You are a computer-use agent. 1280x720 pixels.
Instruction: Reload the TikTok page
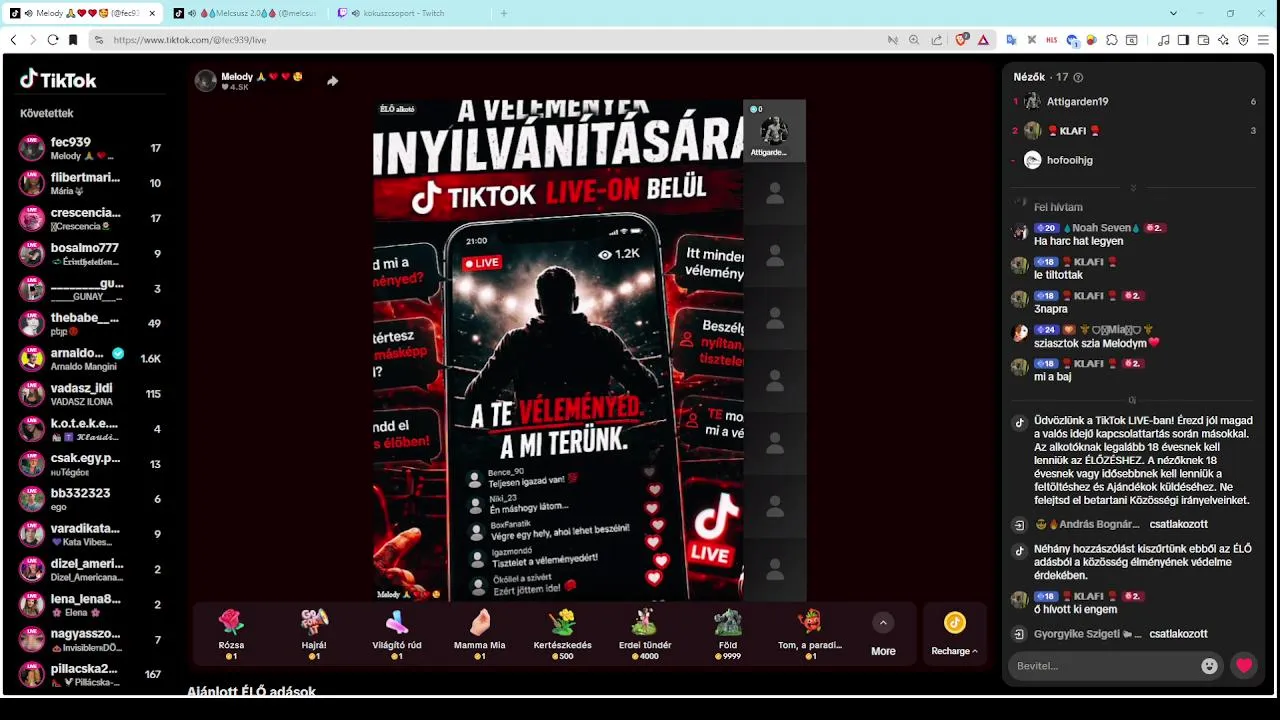click(52, 40)
